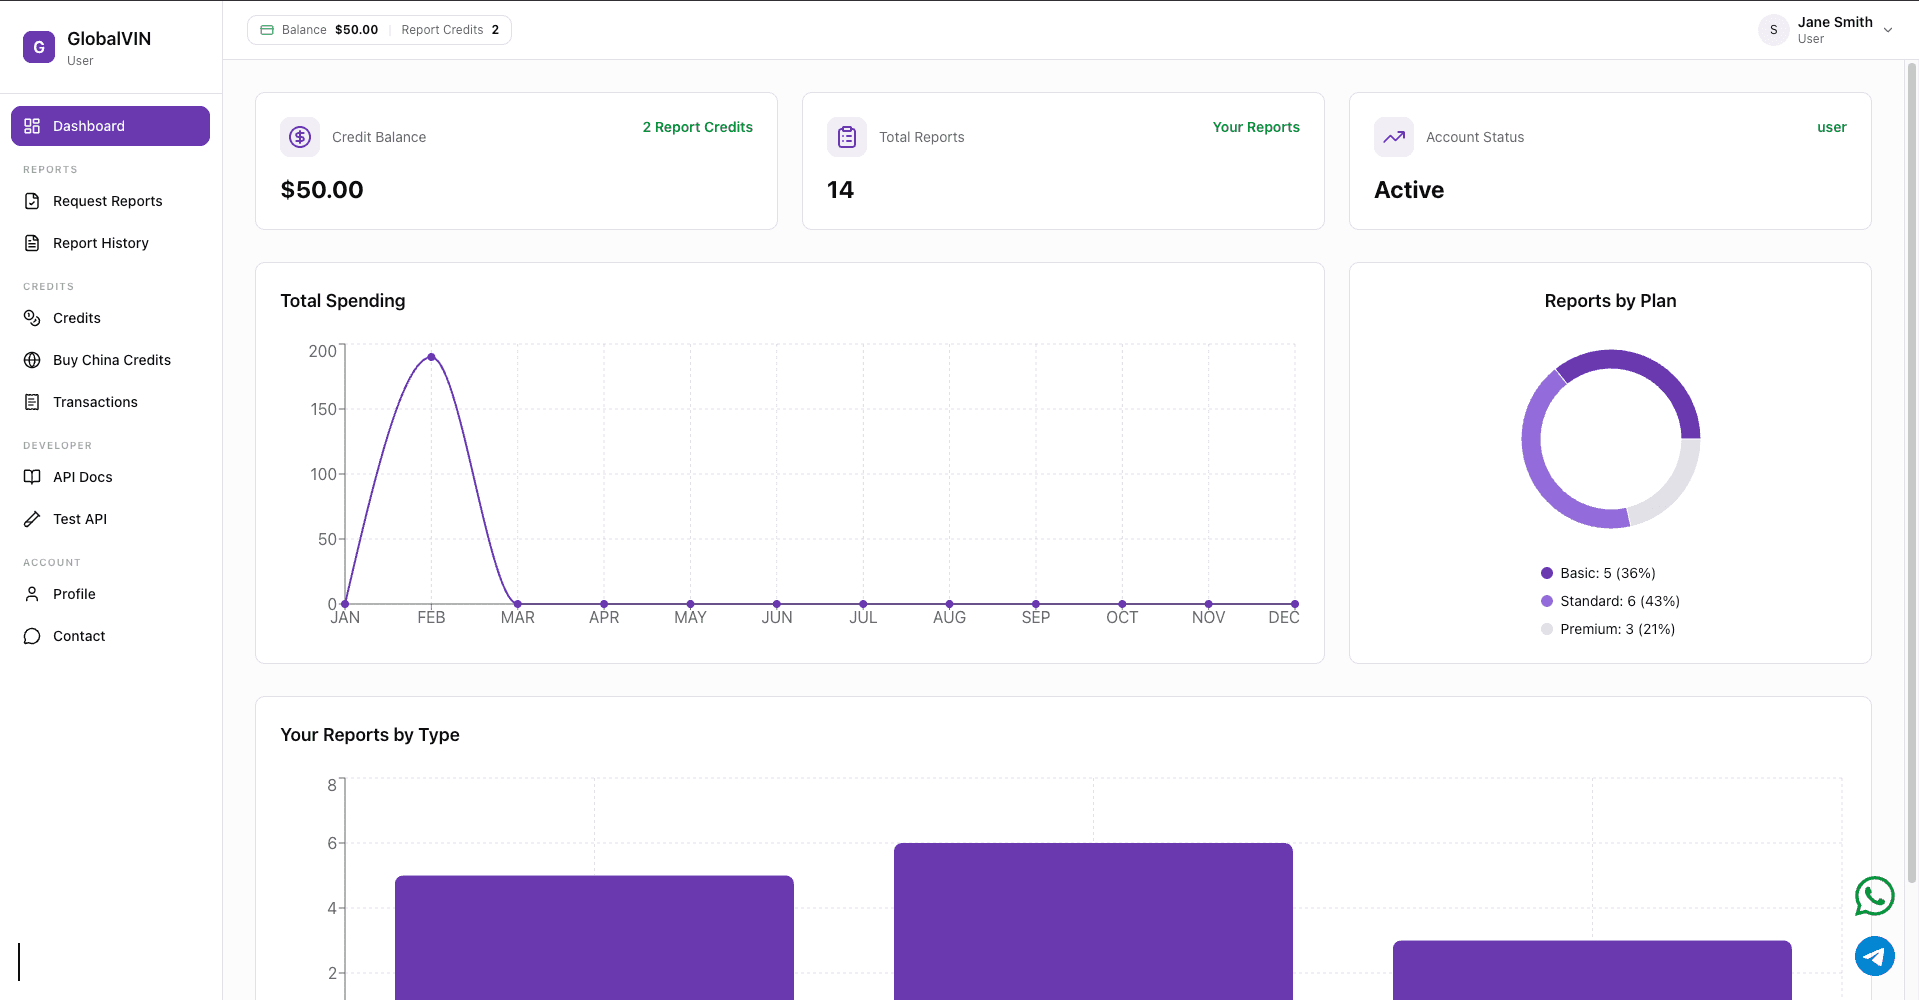The height and width of the screenshot is (1000, 1919).
Task: Select the Test API pencil icon
Action: point(33,518)
